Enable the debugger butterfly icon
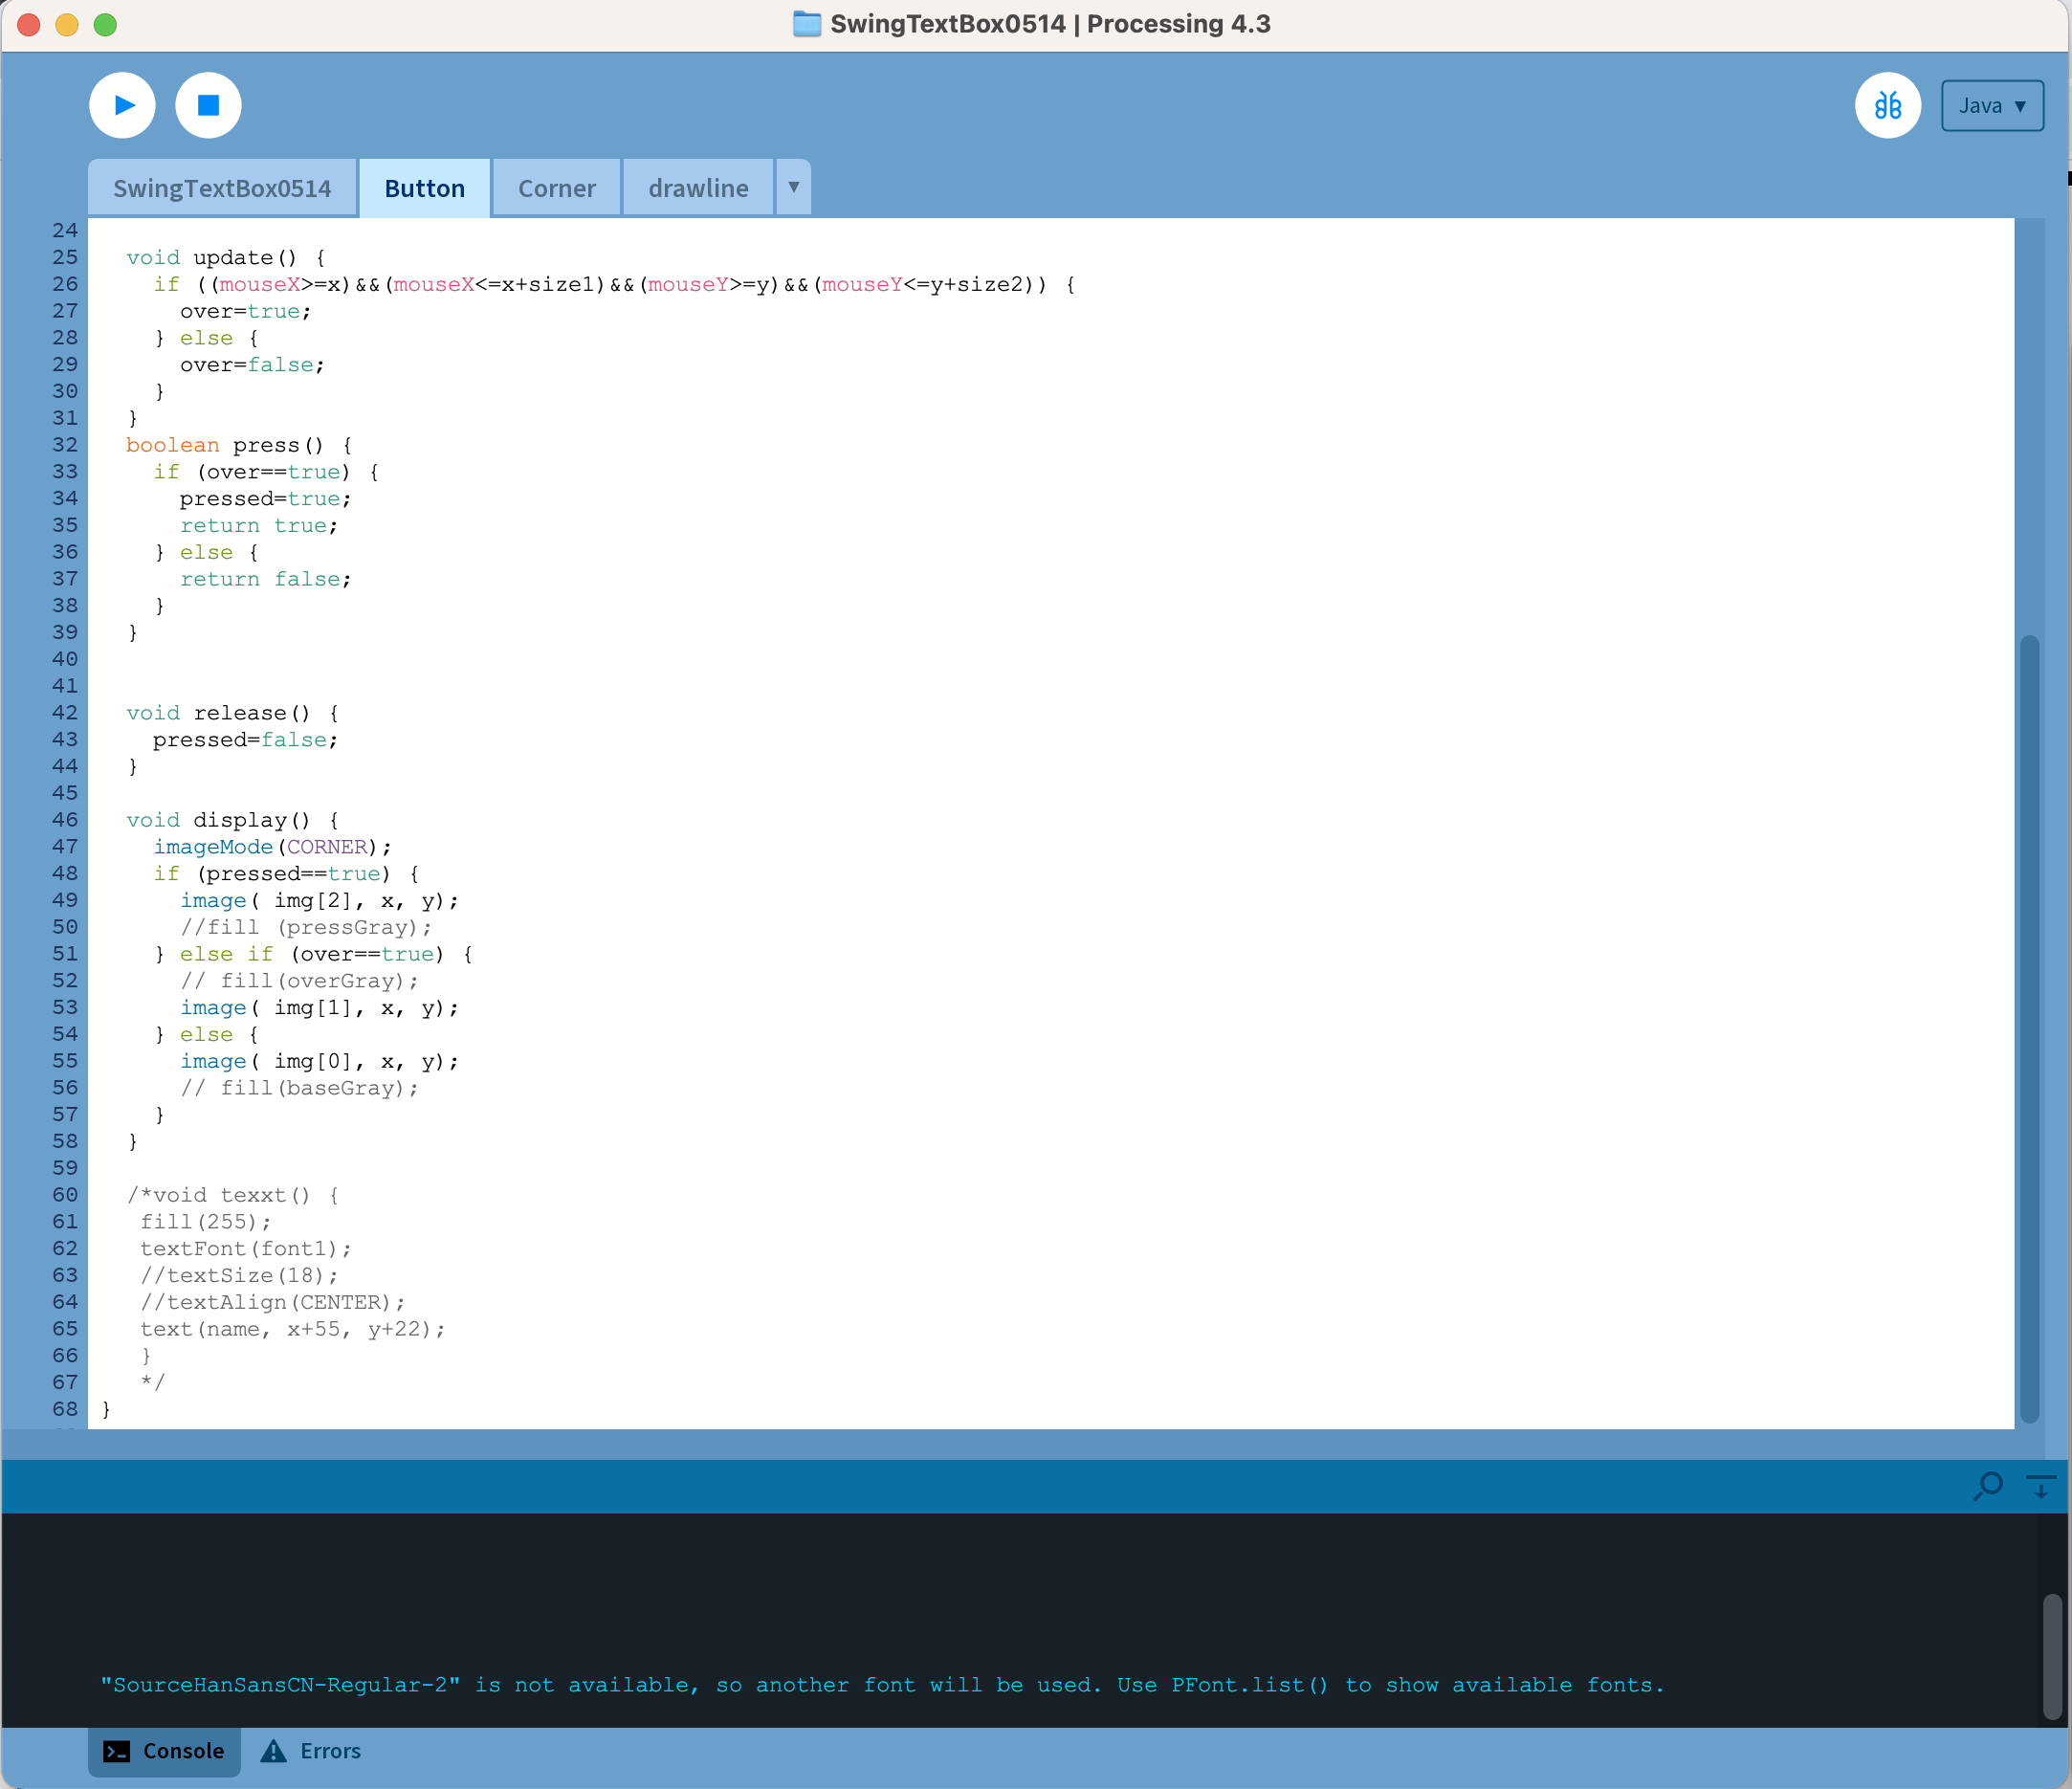The image size is (2072, 1789). [x=1887, y=105]
